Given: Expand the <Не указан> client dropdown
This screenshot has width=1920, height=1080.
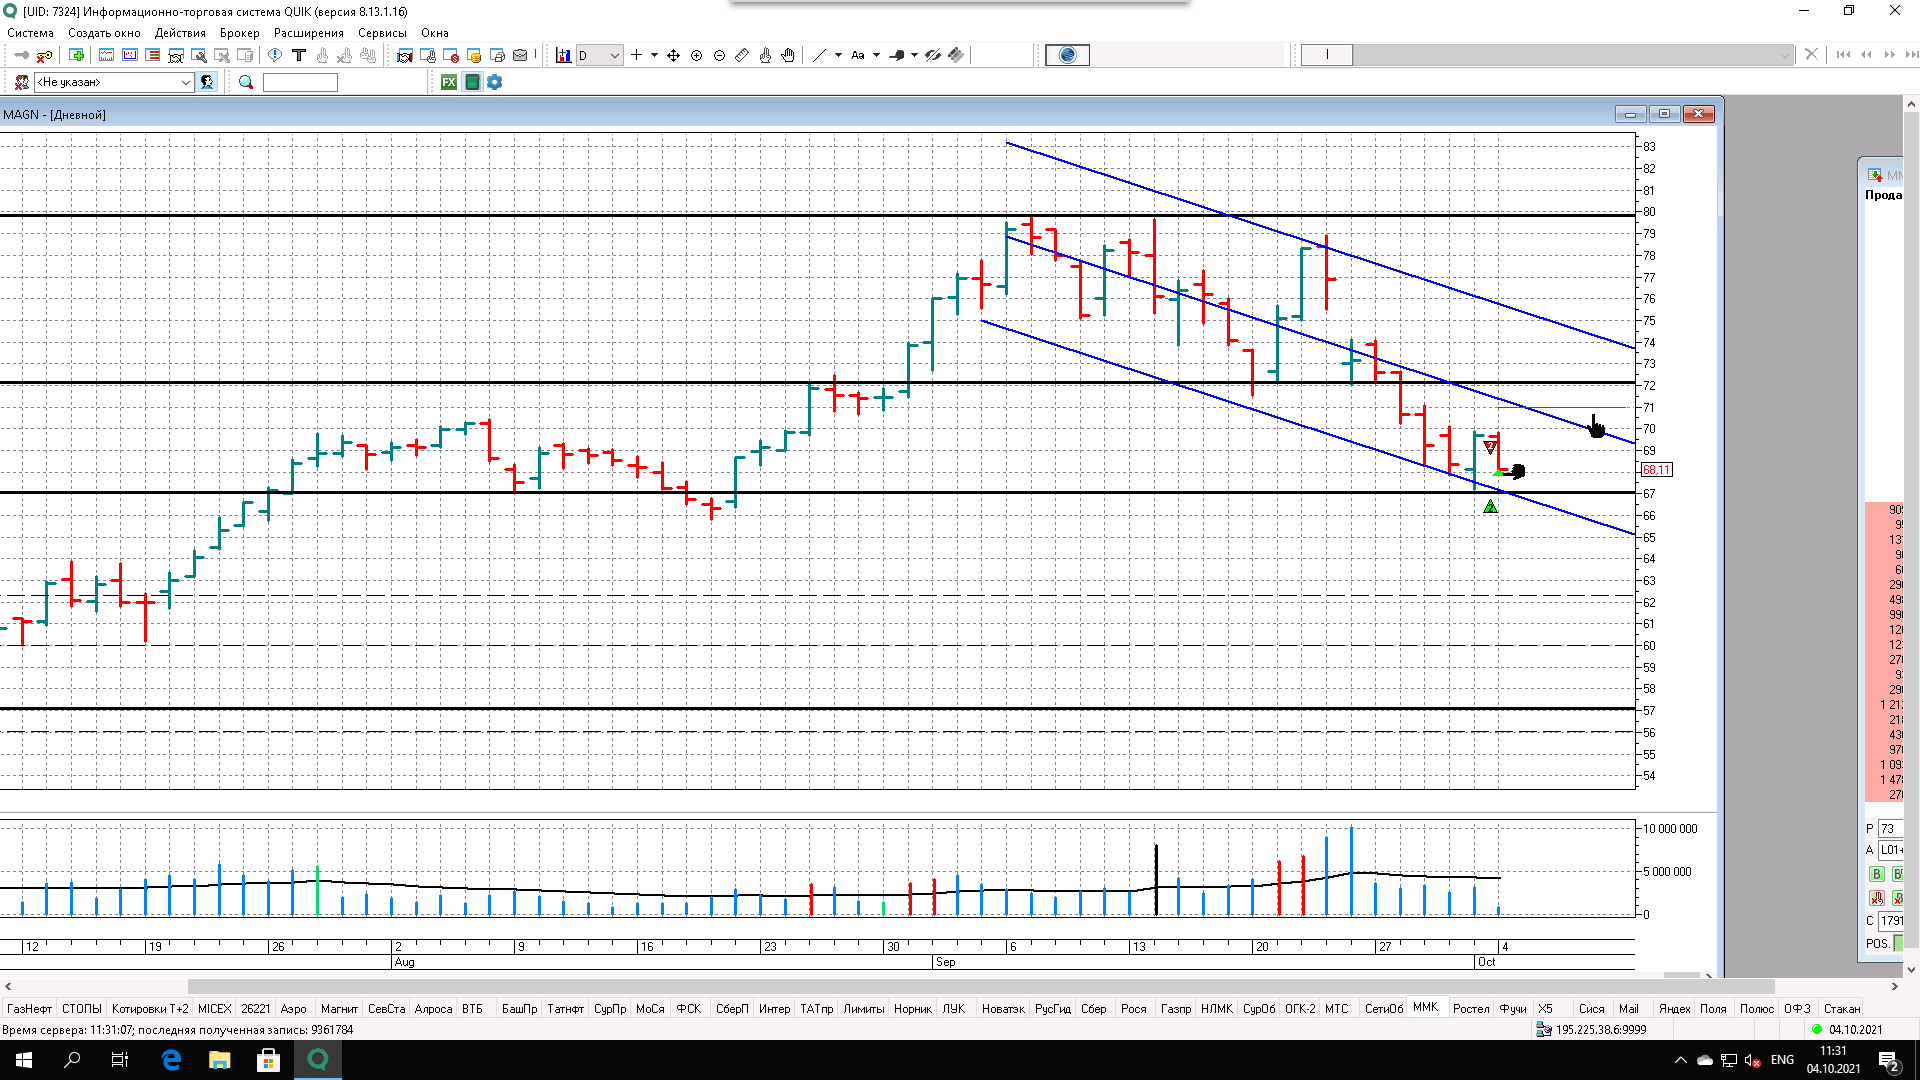Looking at the screenshot, I should [x=186, y=82].
